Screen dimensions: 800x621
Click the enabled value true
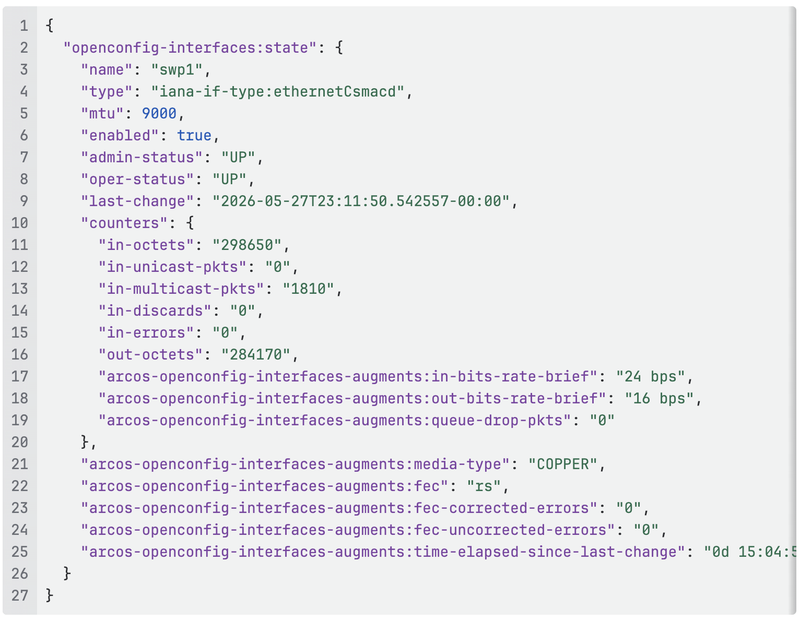[194, 135]
